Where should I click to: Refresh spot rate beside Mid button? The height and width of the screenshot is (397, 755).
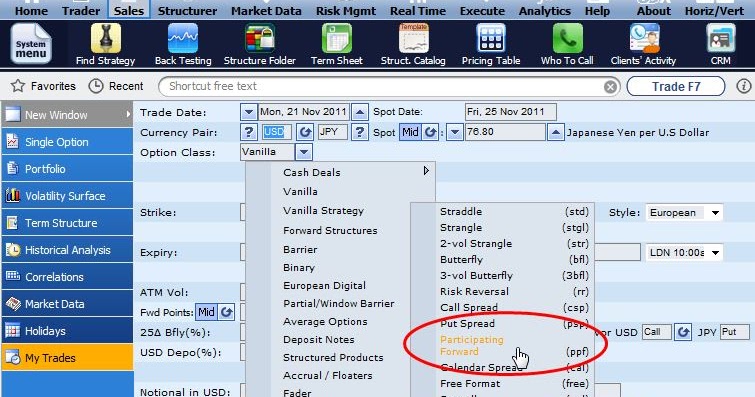click(430, 132)
